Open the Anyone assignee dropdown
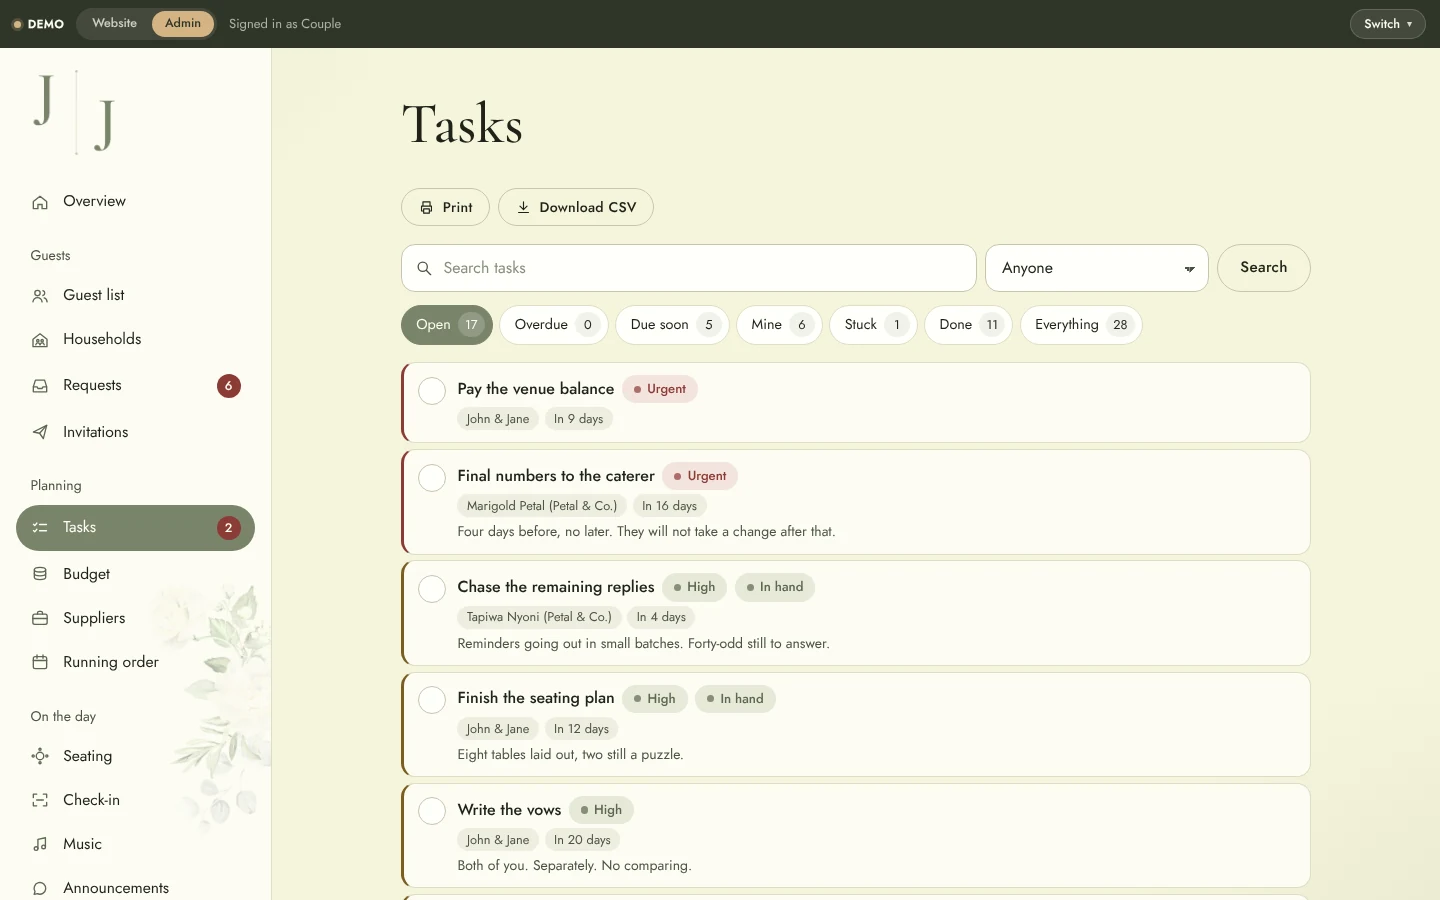 click(x=1097, y=268)
